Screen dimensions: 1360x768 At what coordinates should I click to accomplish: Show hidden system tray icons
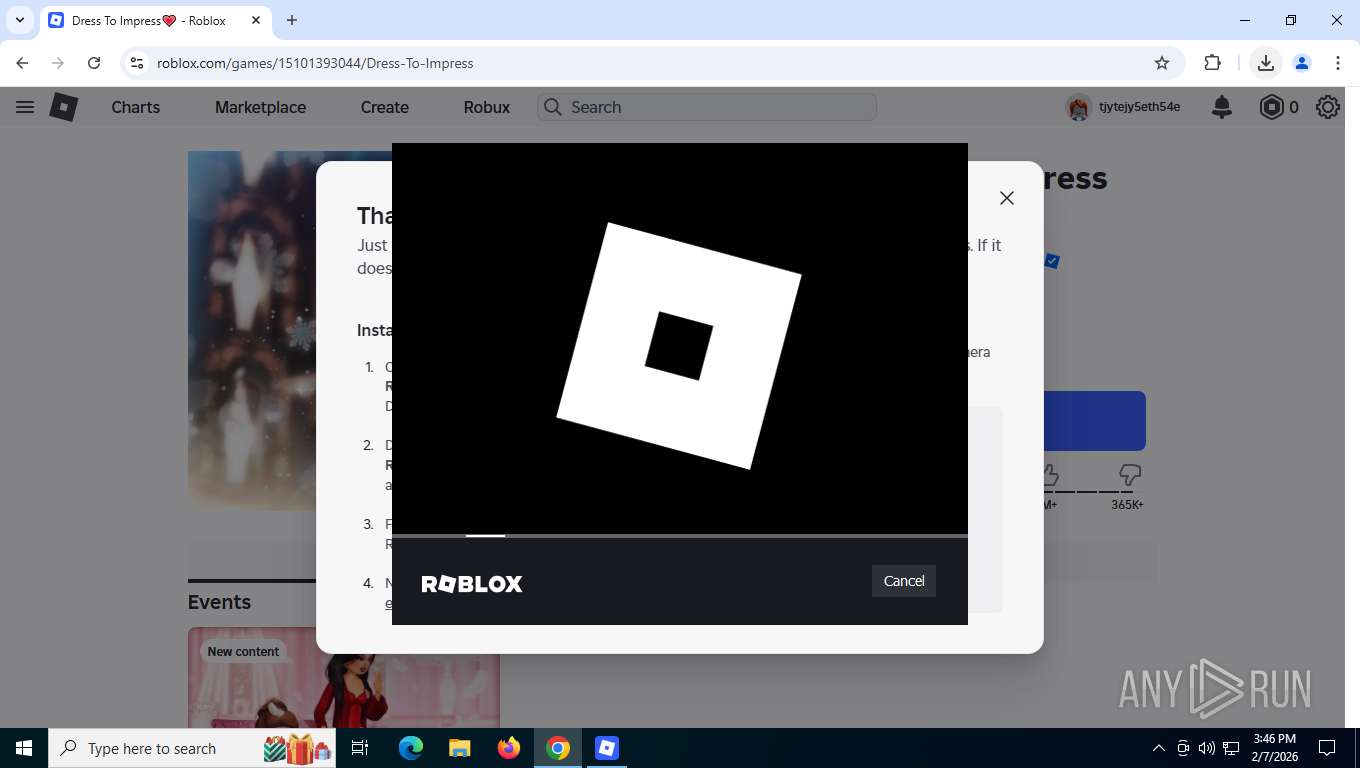(1159, 748)
